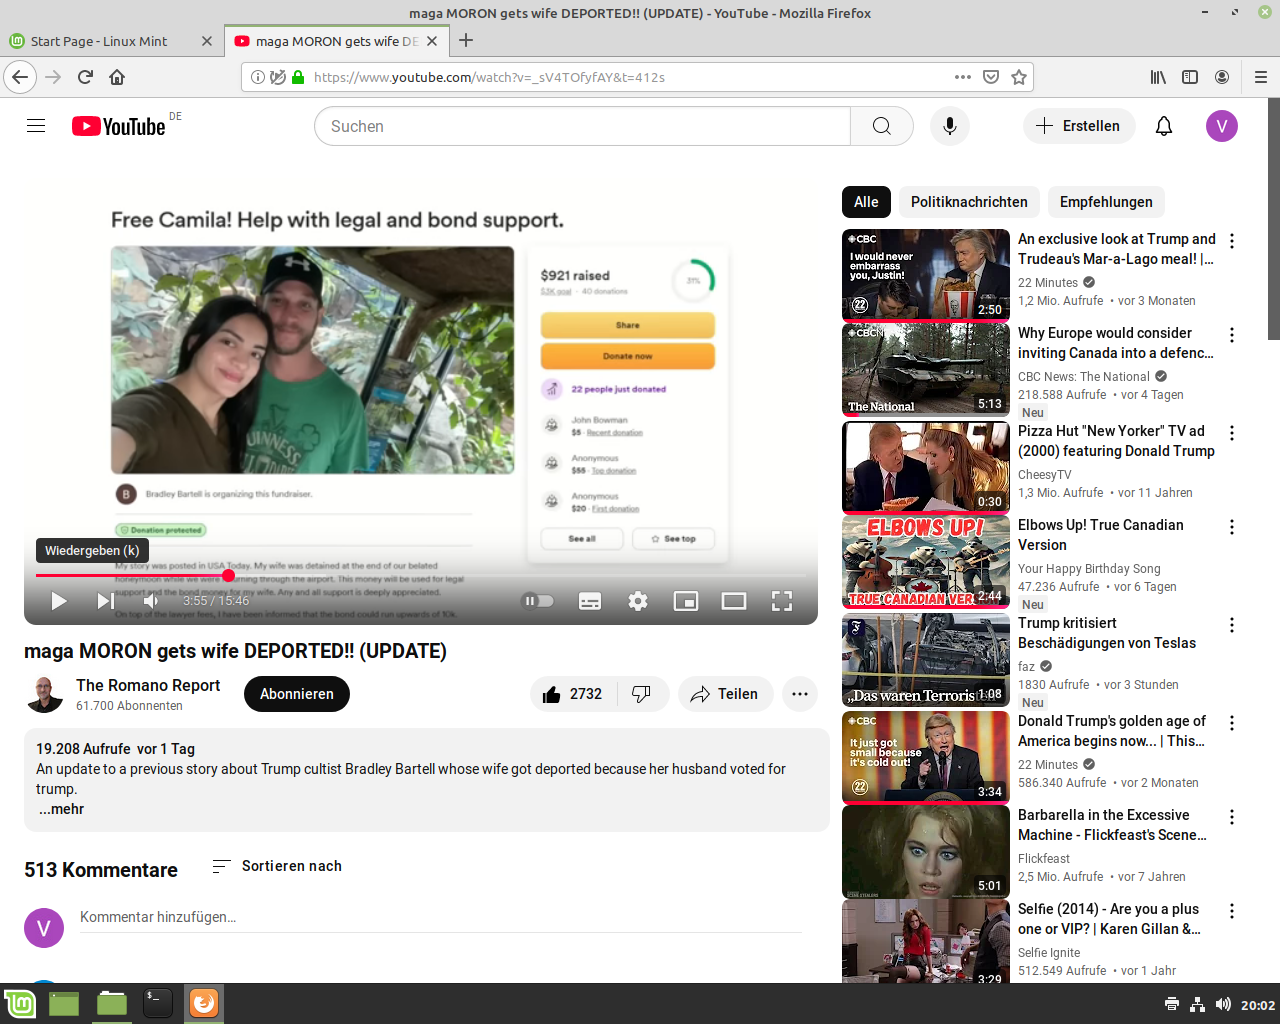Click the search magnifier button
This screenshot has width=1280, height=1024.
click(x=881, y=126)
